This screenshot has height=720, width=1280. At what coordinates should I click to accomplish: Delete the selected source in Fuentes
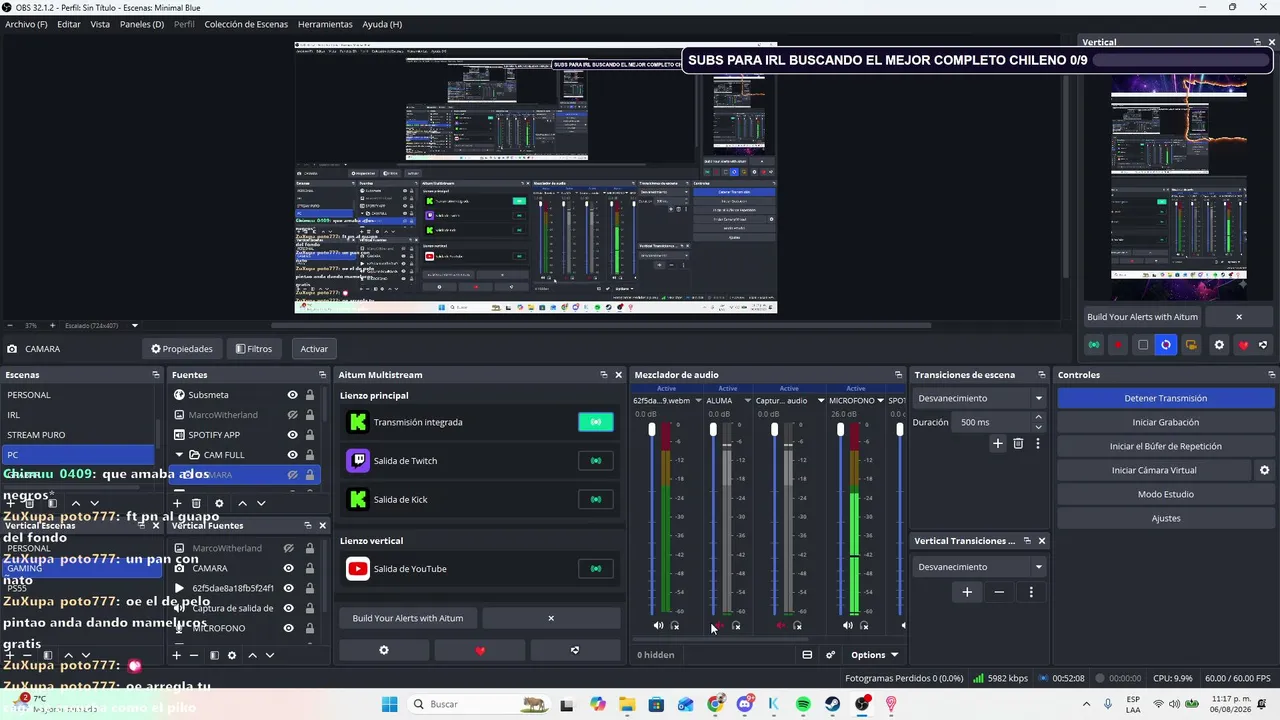pyautogui.click(x=197, y=503)
